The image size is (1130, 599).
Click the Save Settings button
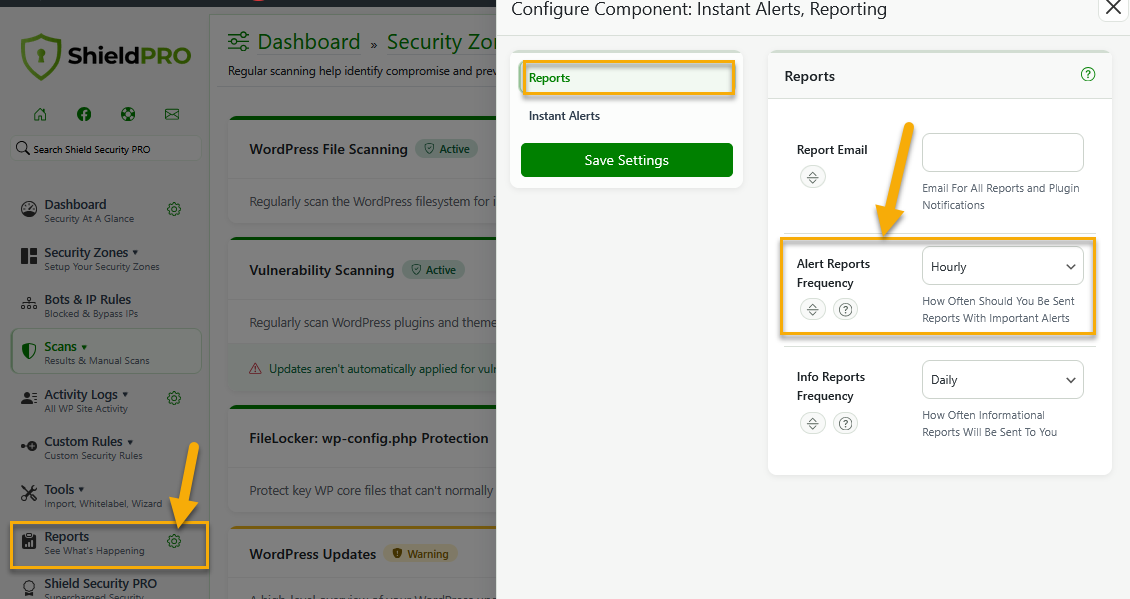point(627,160)
